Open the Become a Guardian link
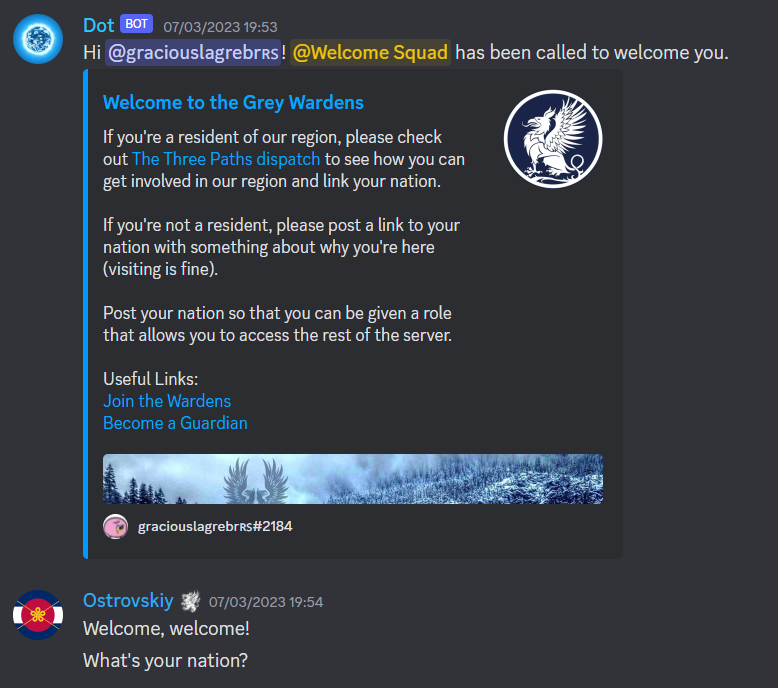Image resolution: width=778 pixels, height=688 pixels. click(x=175, y=423)
